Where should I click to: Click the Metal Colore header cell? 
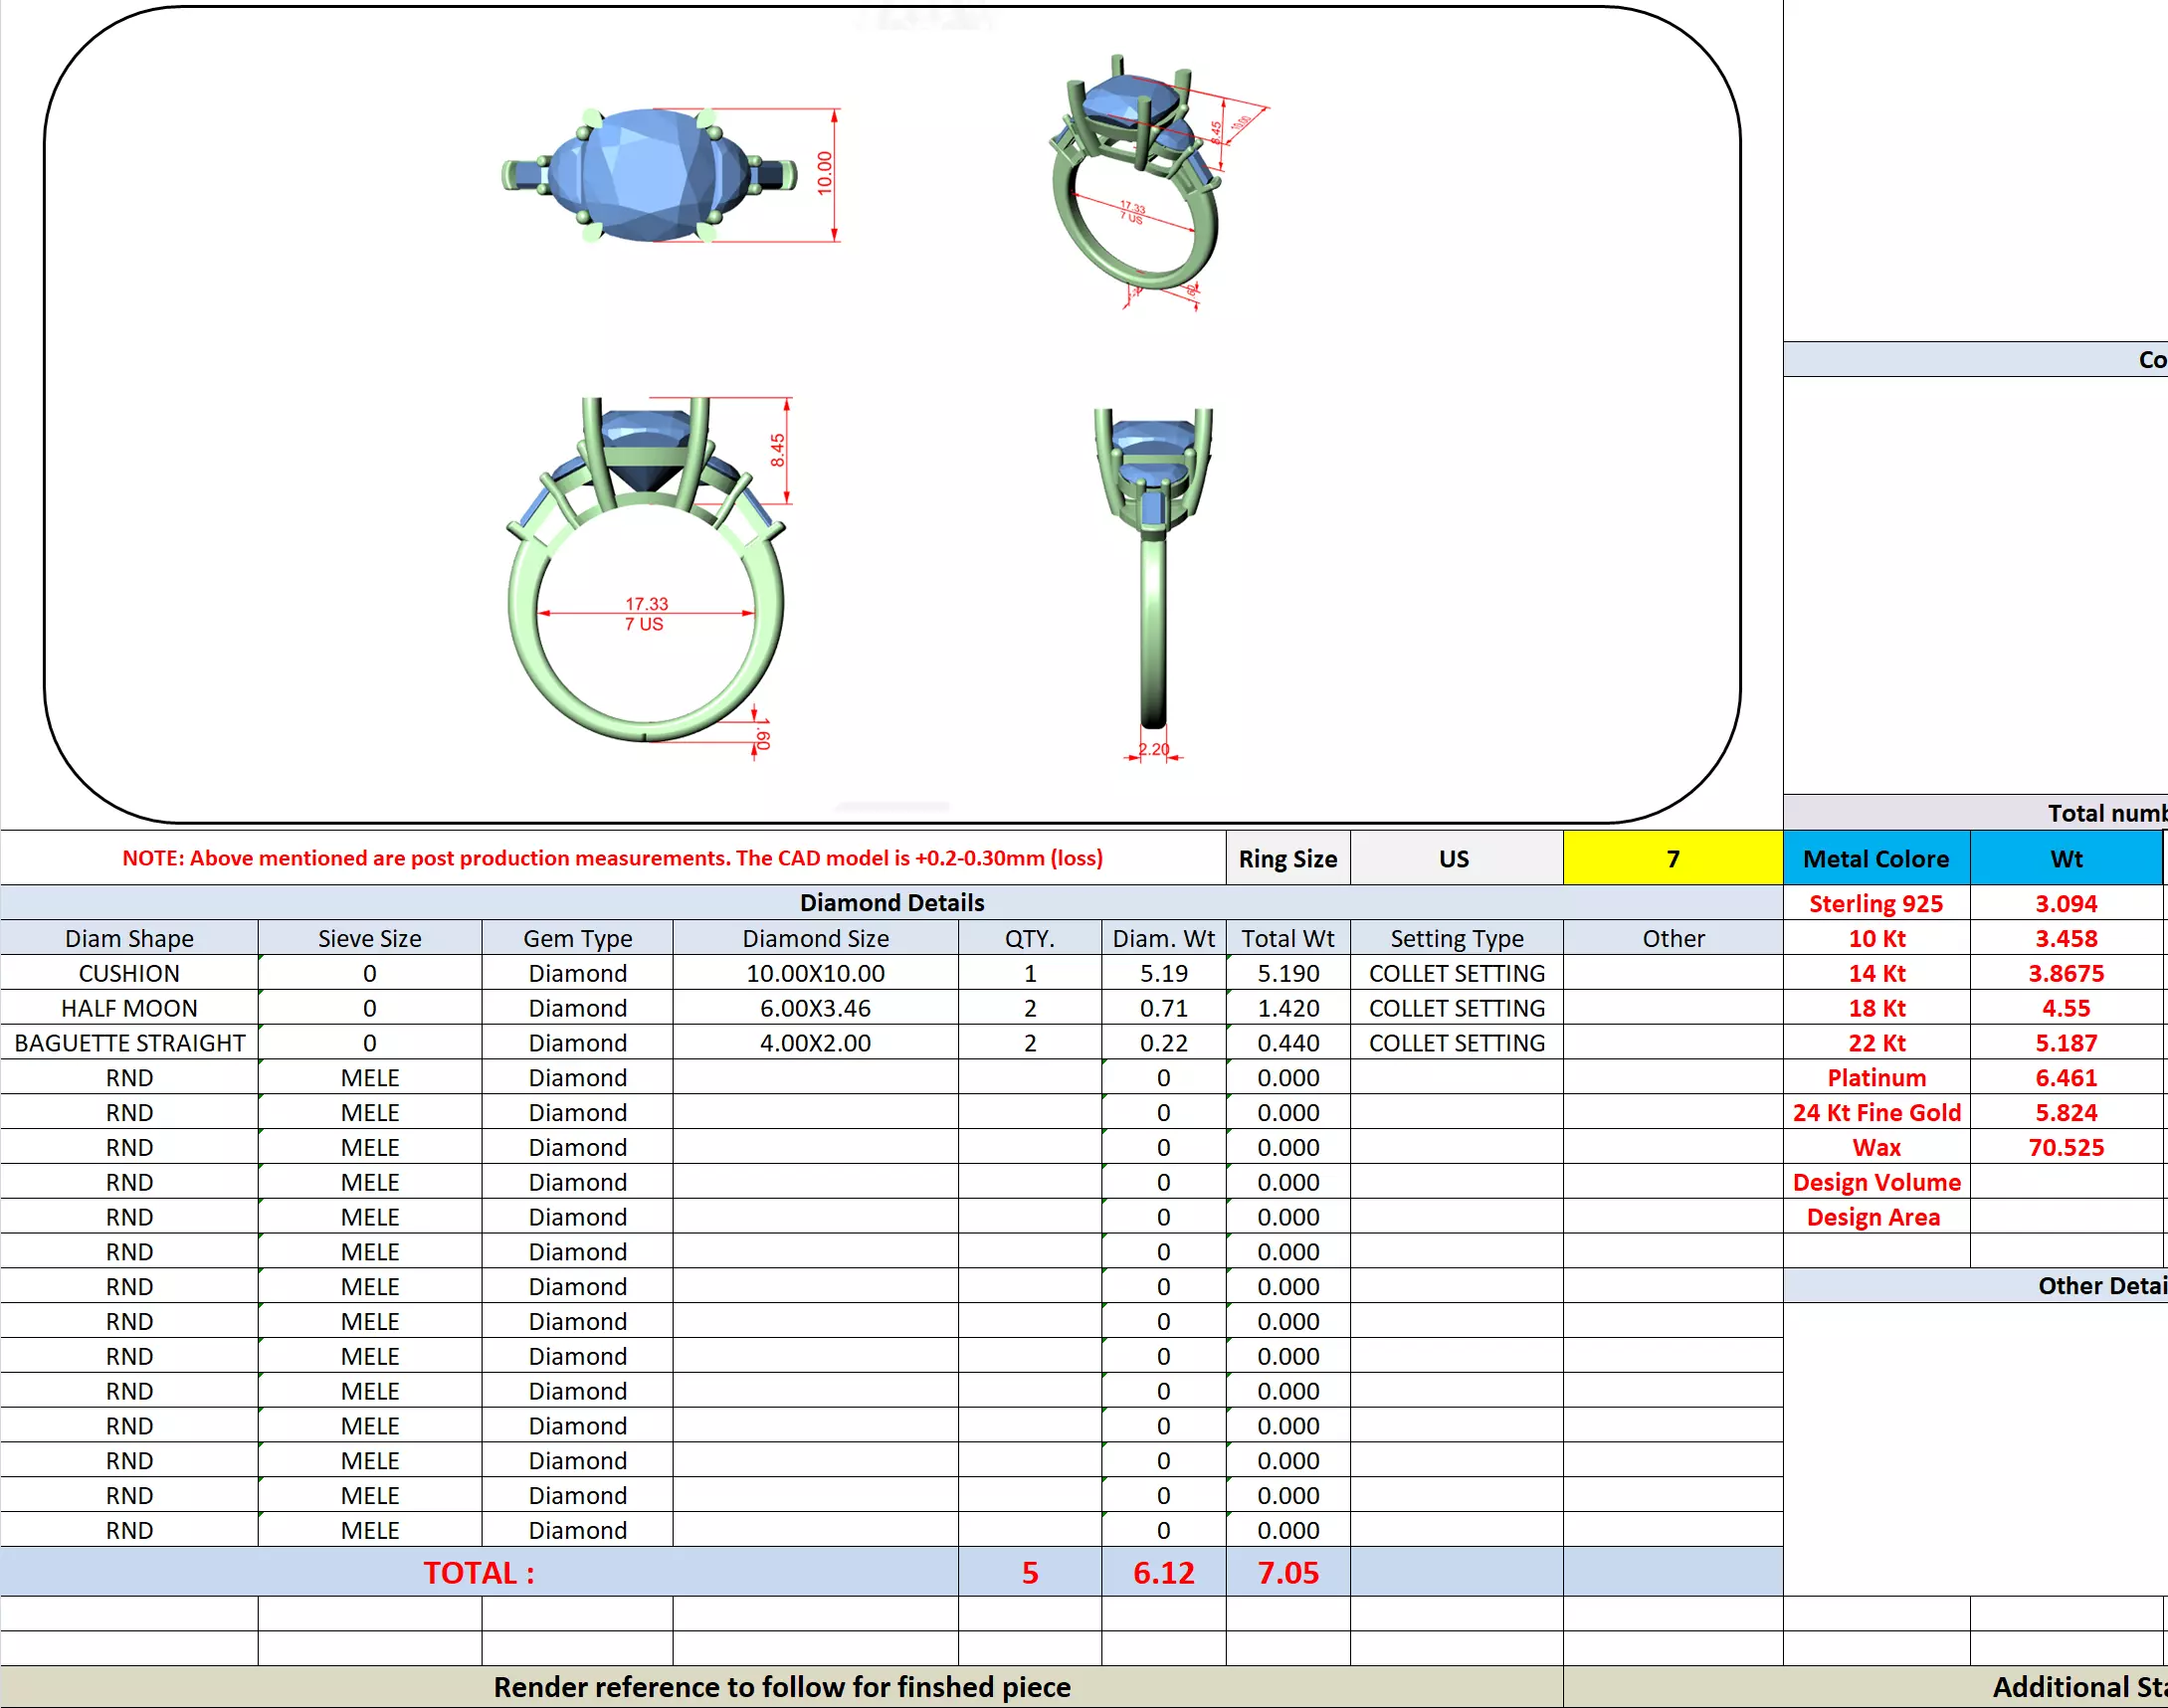(x=1875, y=858)
